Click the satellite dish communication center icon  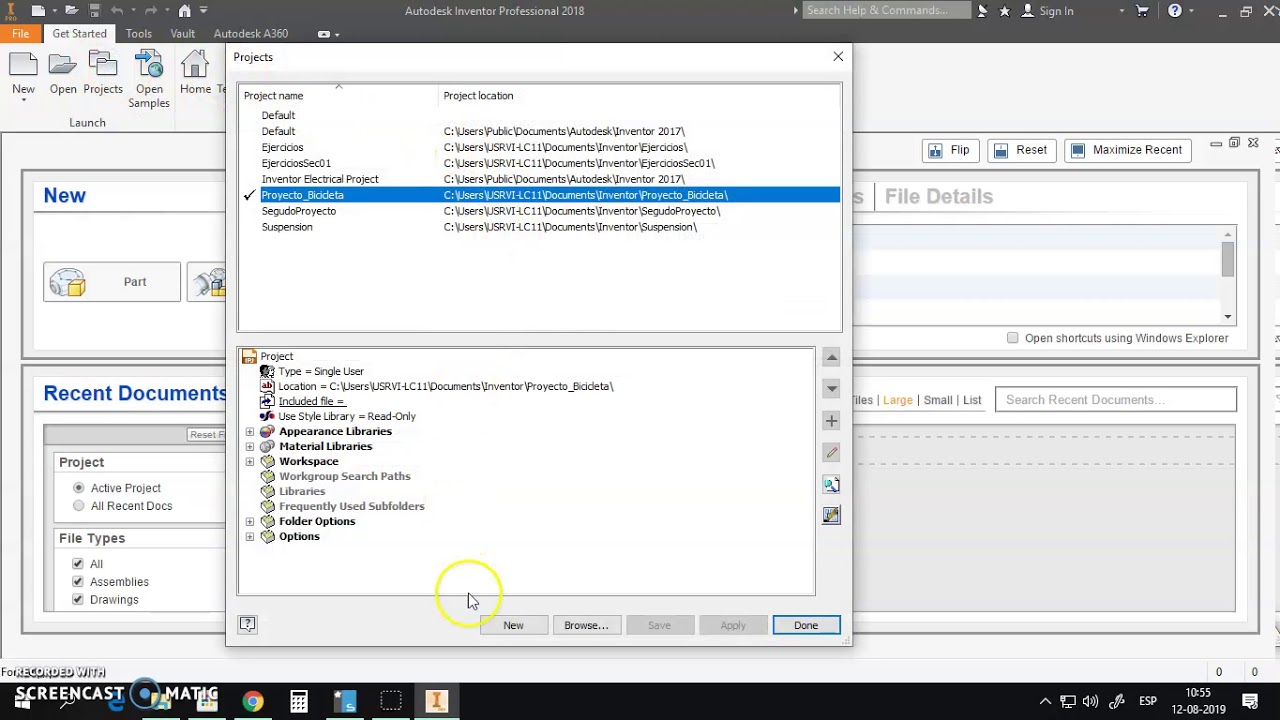pyautogui.click(x=982, y=11)
